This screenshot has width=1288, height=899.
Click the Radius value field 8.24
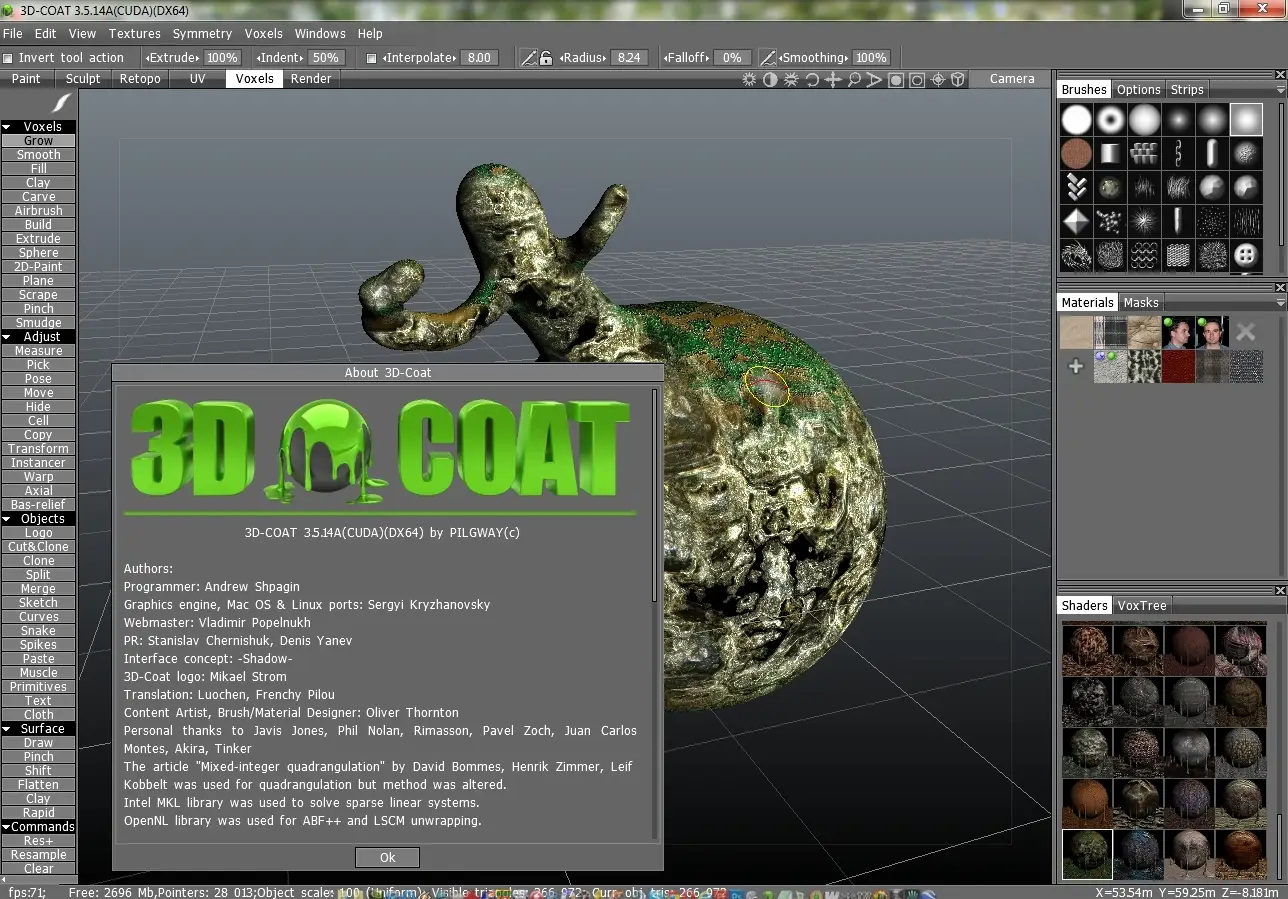pyautogui.click(x=629, y=58)
